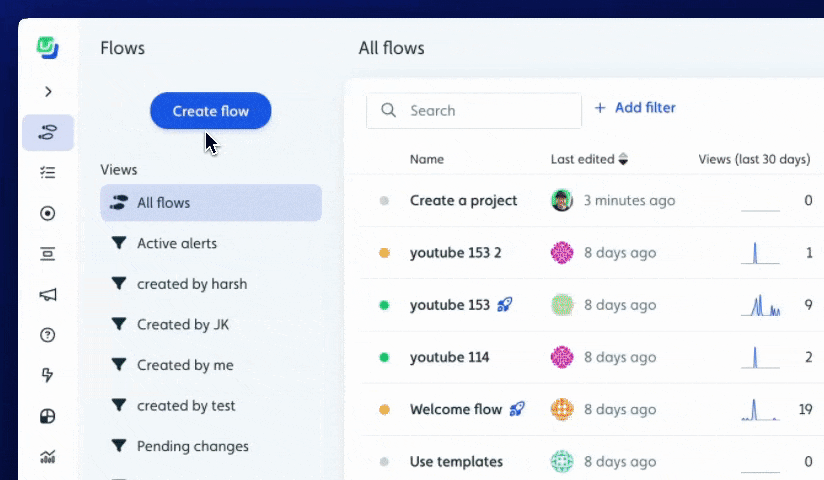824x480 pixels.
Task: Click the 'All flows' page heading
Action: 392,48
